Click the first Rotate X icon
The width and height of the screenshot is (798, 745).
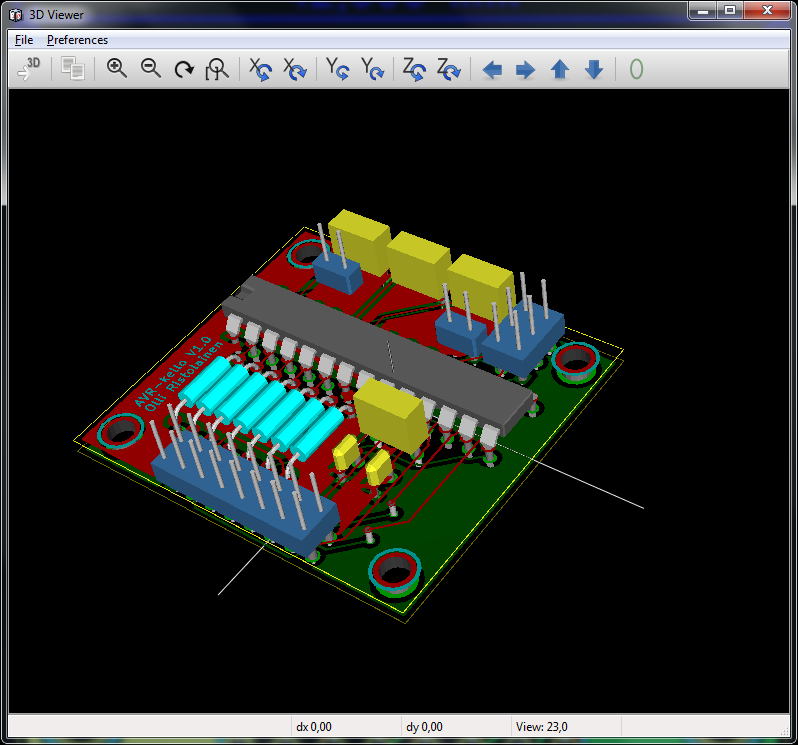tap(260, 69)
